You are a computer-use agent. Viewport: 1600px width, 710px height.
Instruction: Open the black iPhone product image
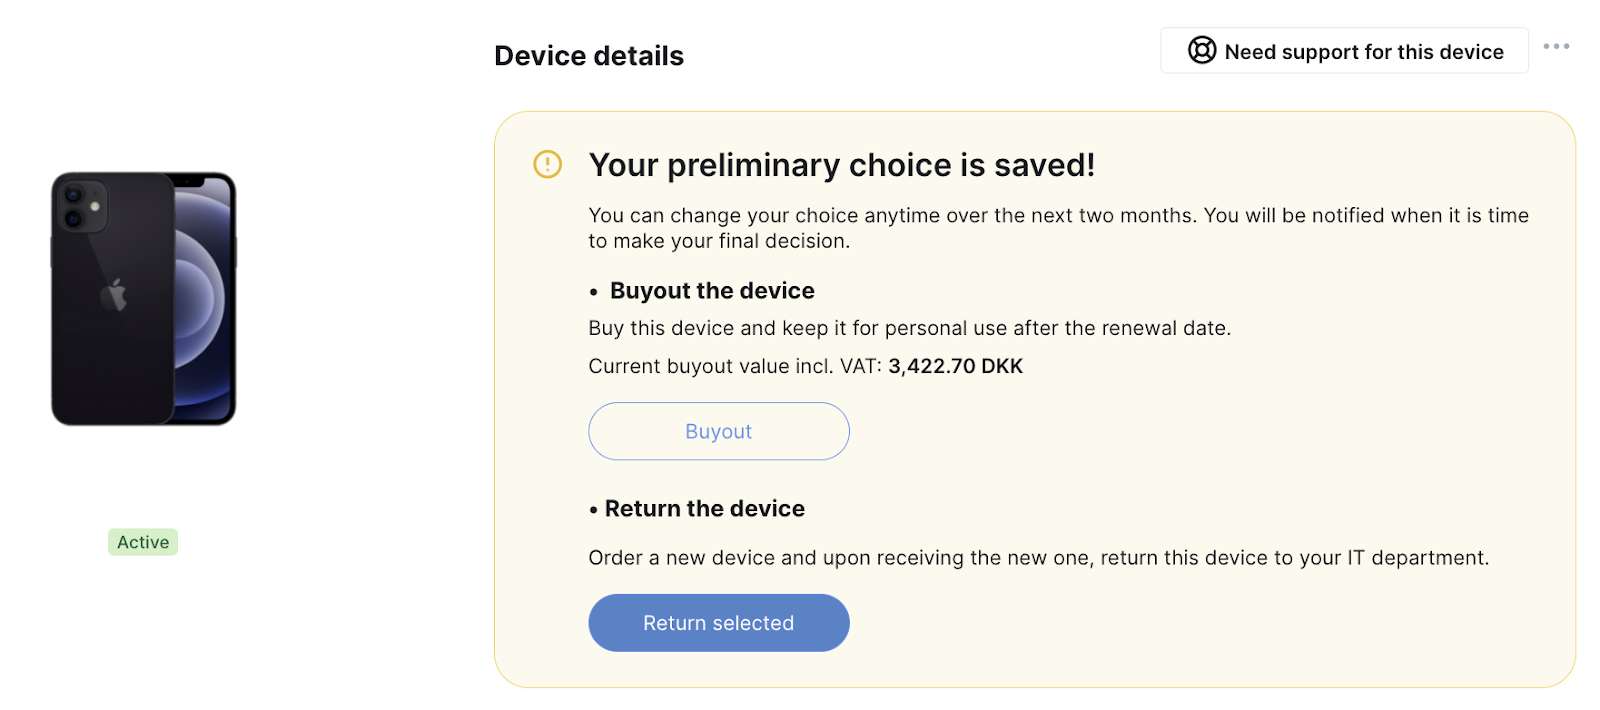[x=144, y=299]
